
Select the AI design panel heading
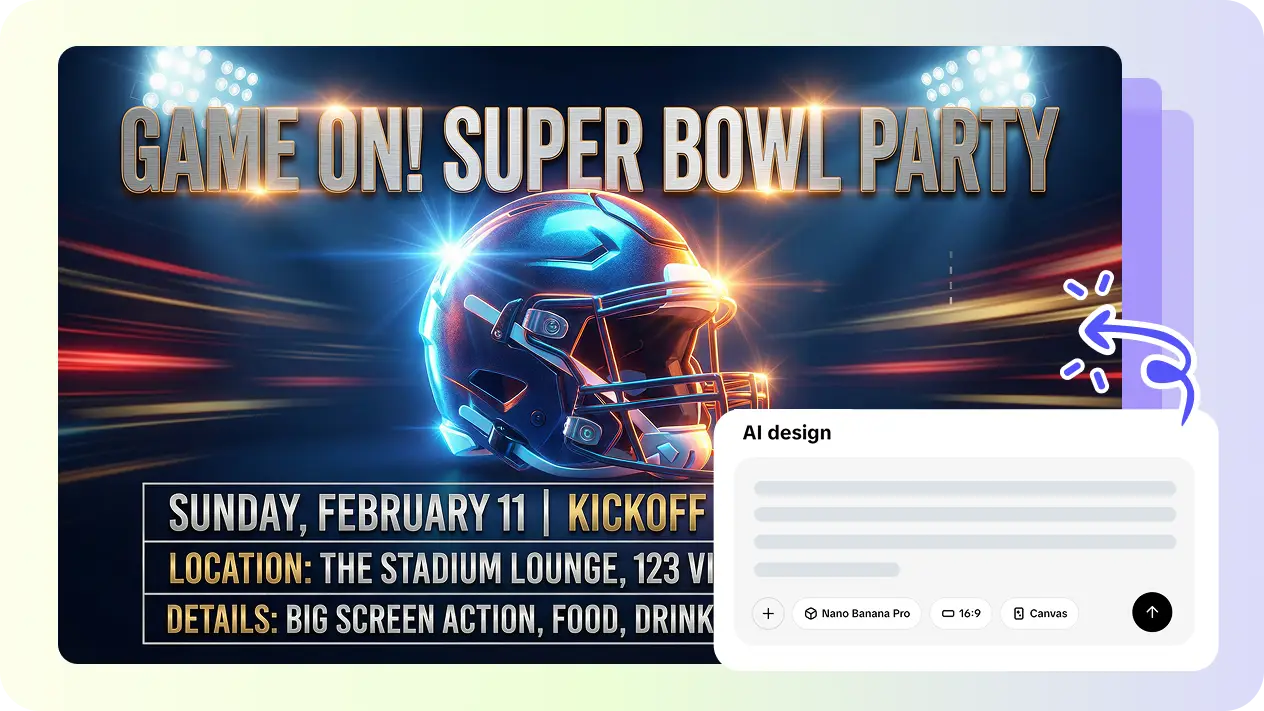[787, 432]
